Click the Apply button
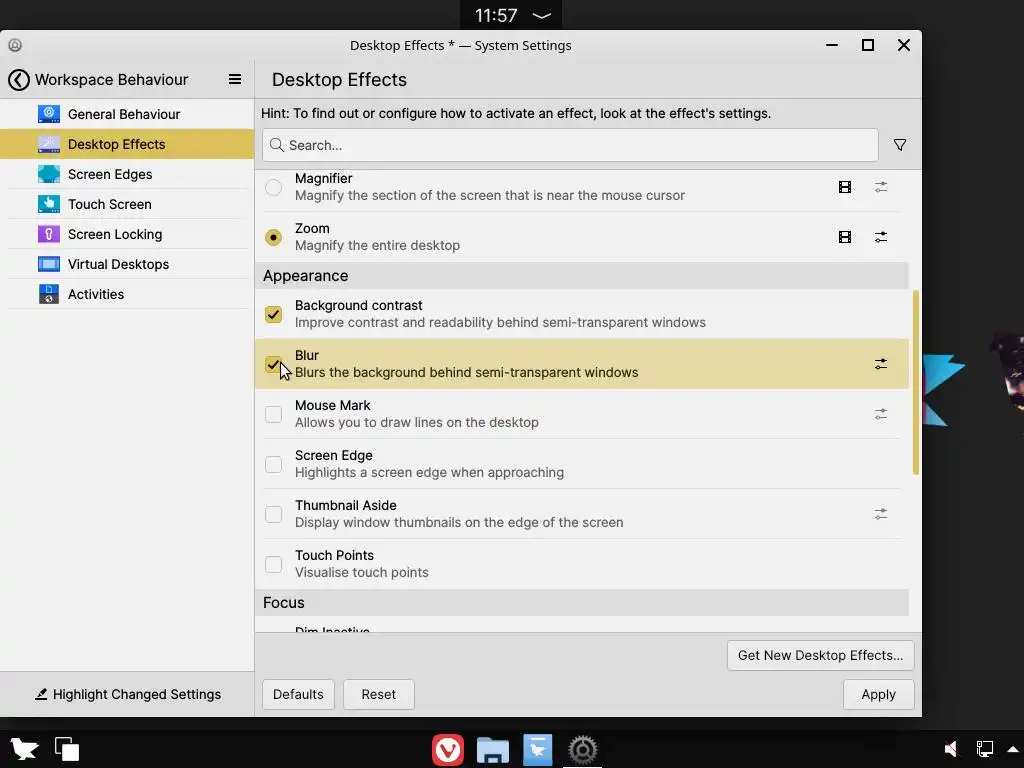Viewport: 1024px width, 768px height. [x=878, y=694]
